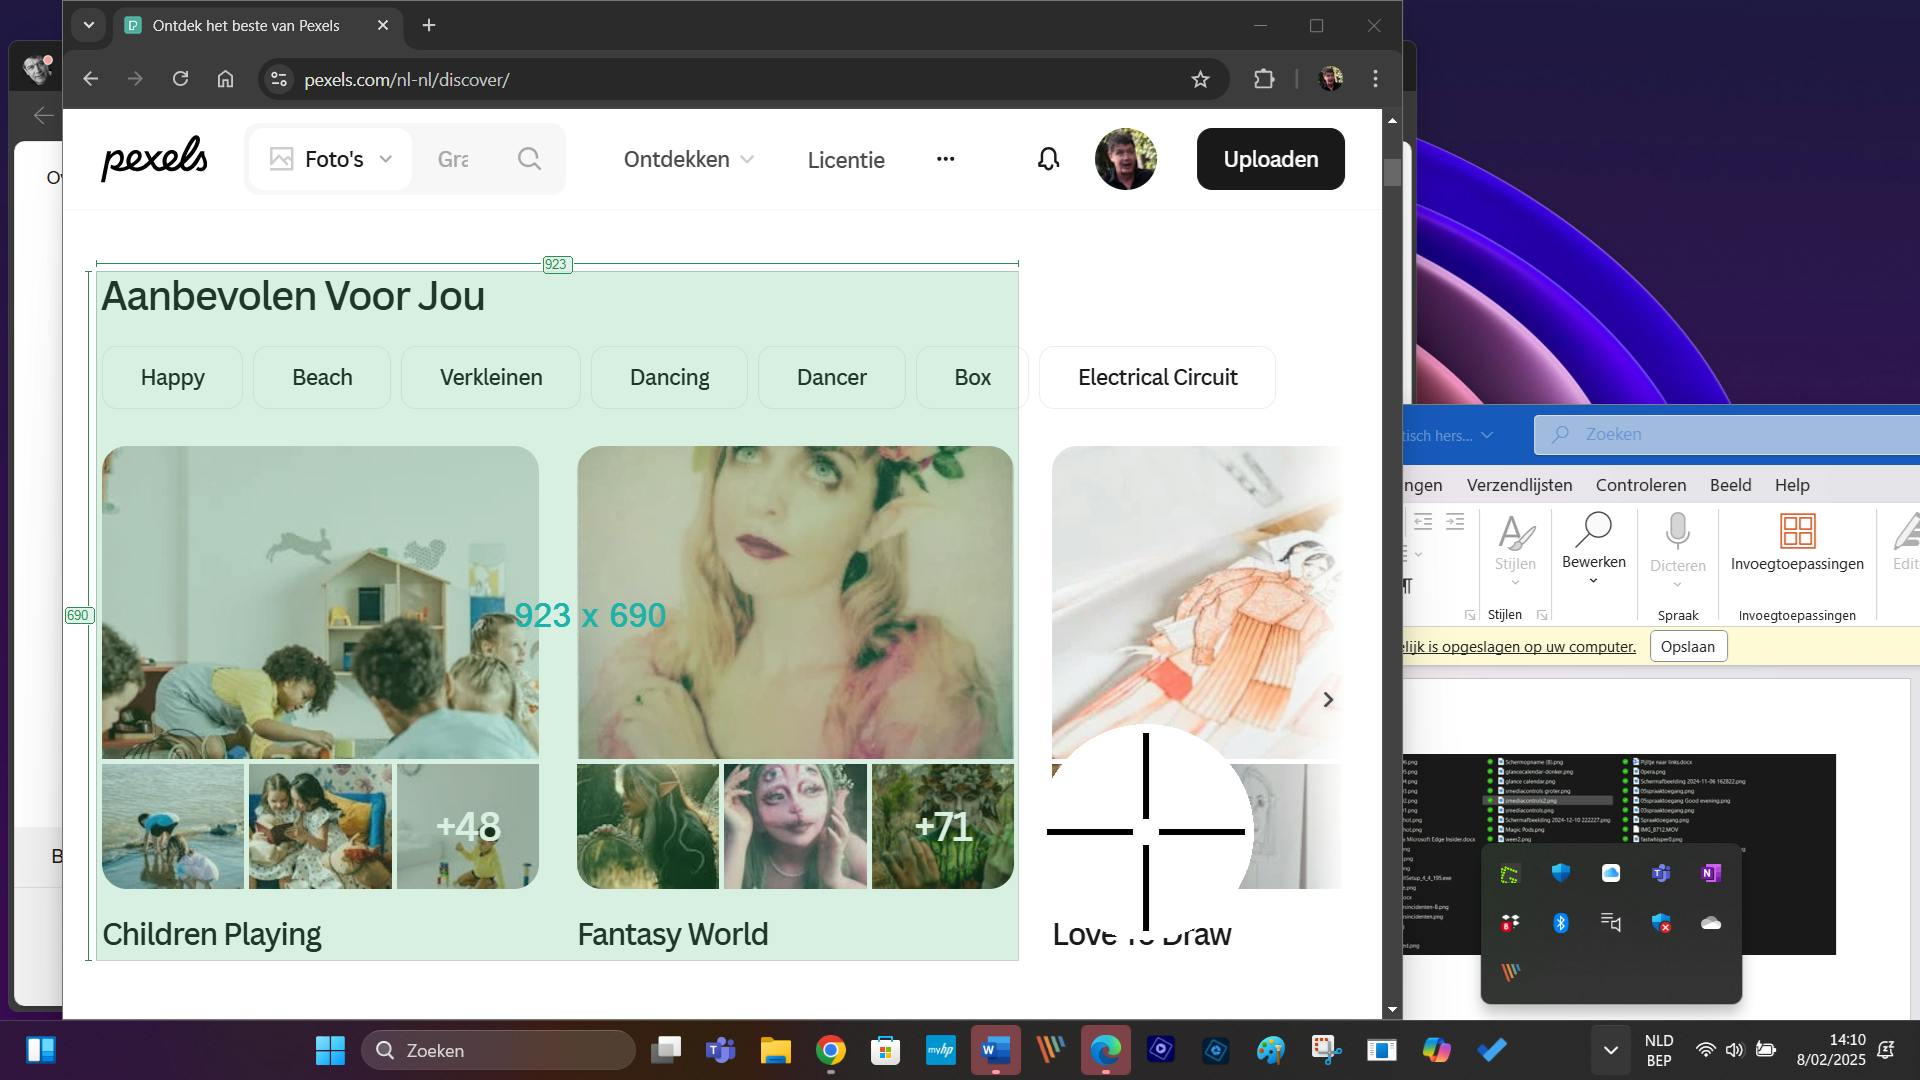Screen dimensions: 1920x1080
Task: Click the Dicteren microphone icon
Action: pos(1677,531)
